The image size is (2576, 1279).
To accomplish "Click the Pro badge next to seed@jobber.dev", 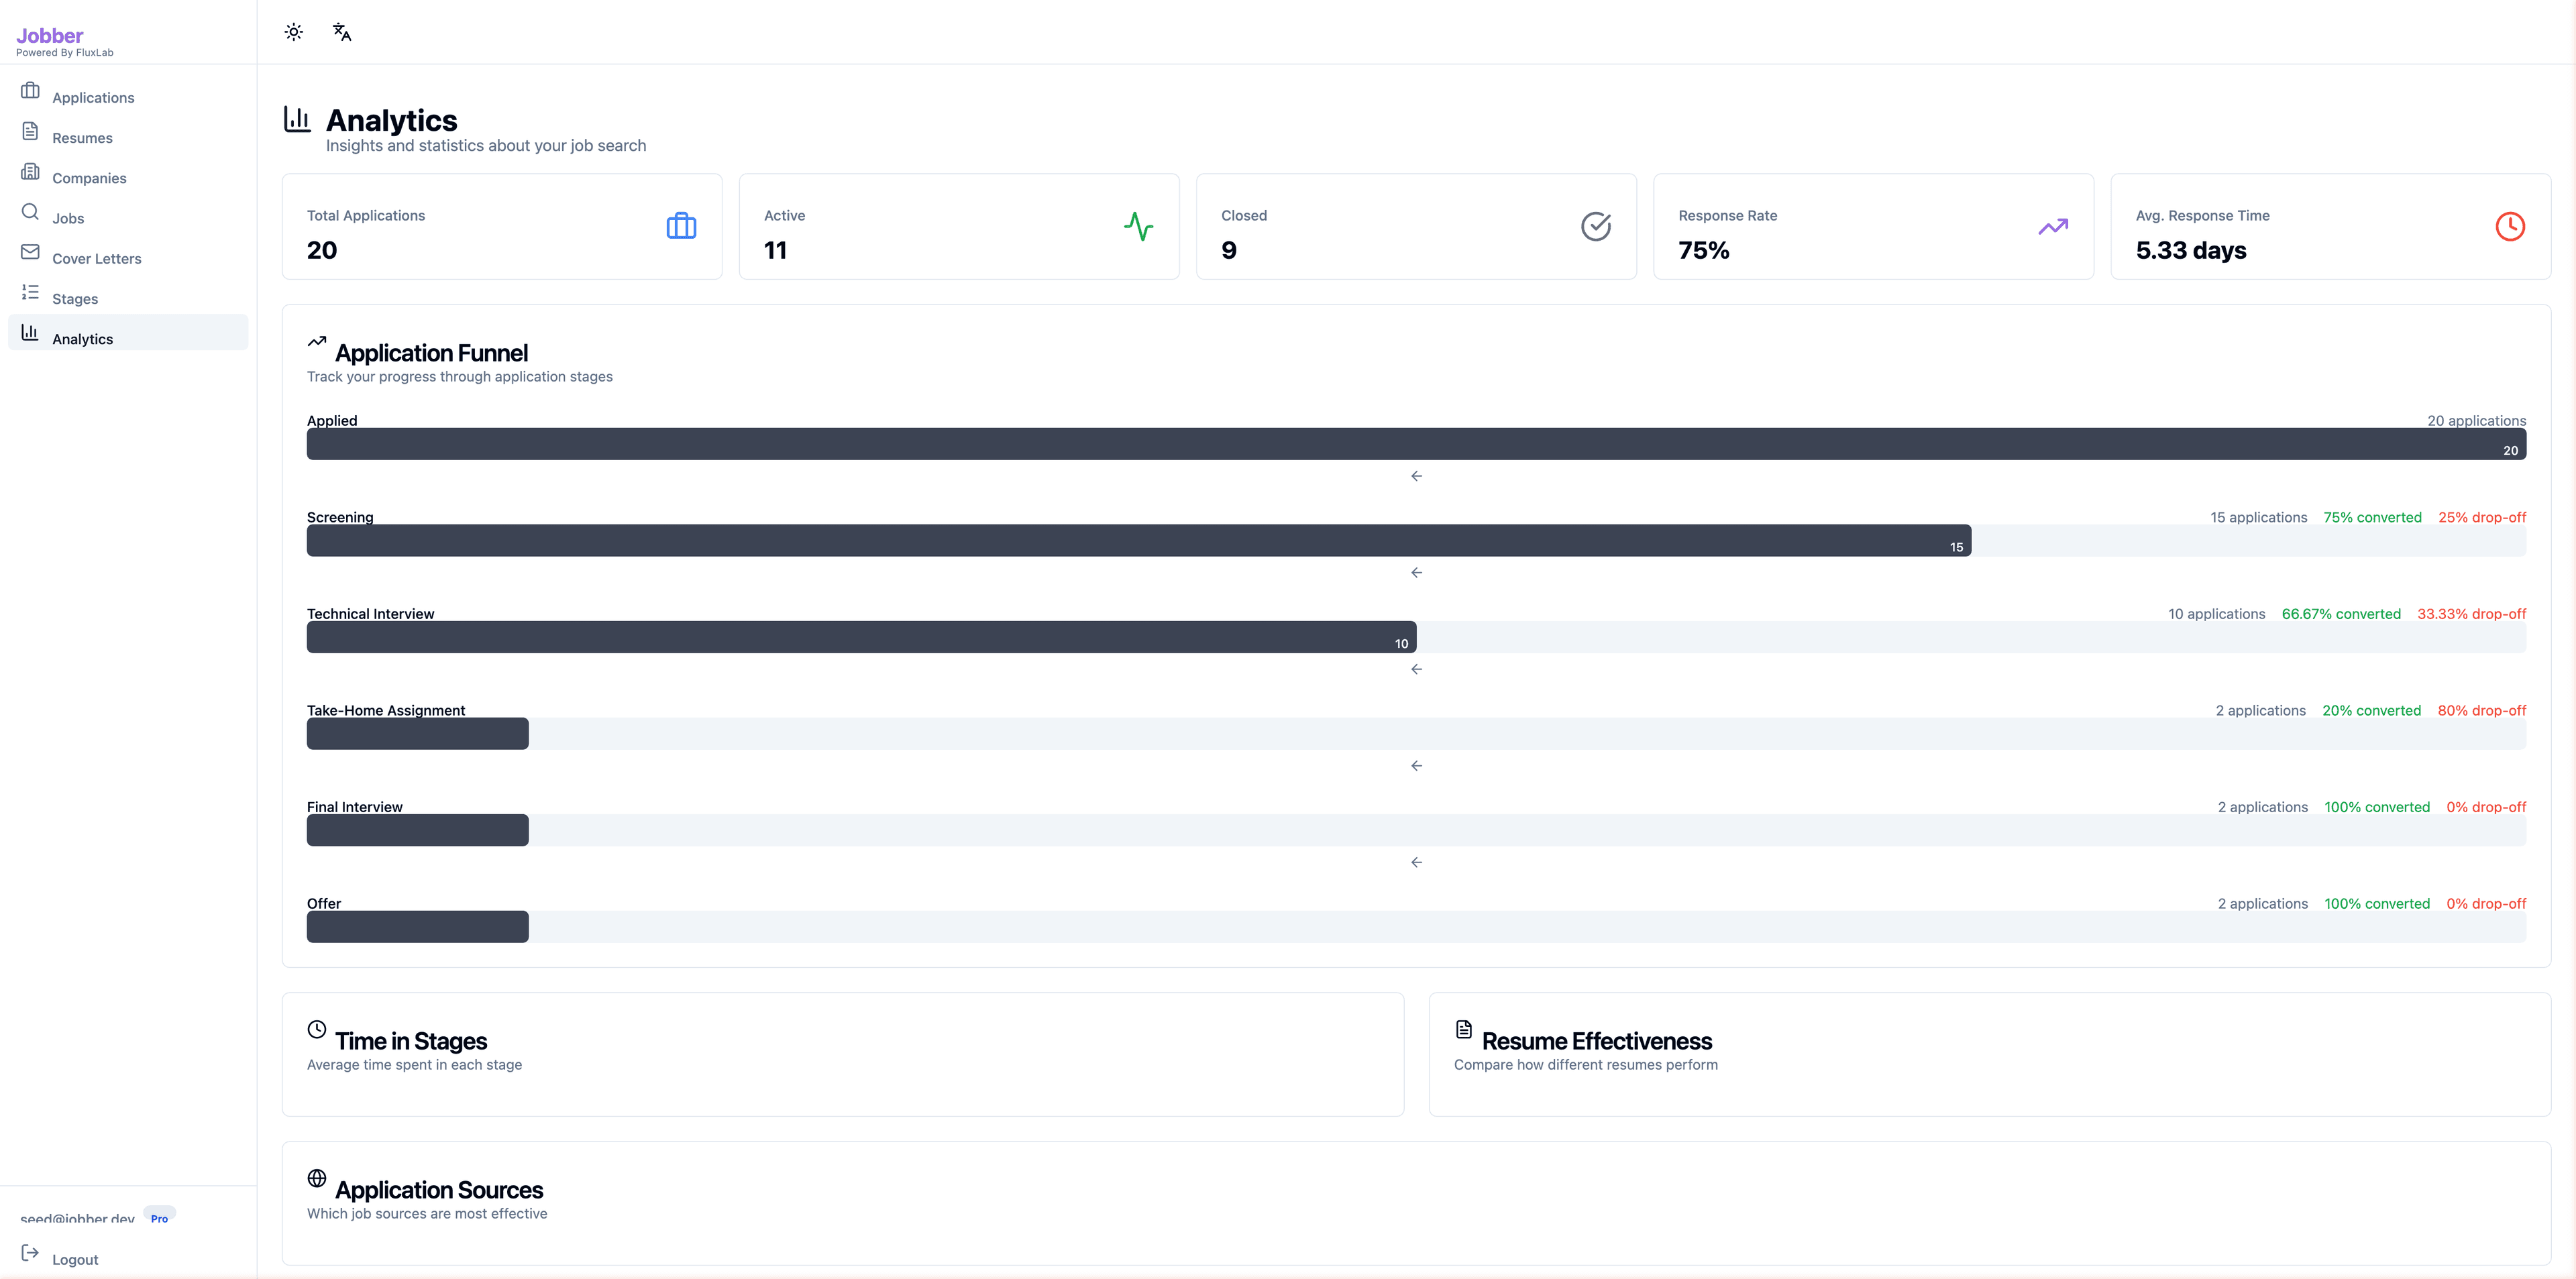I will 159,1218.
